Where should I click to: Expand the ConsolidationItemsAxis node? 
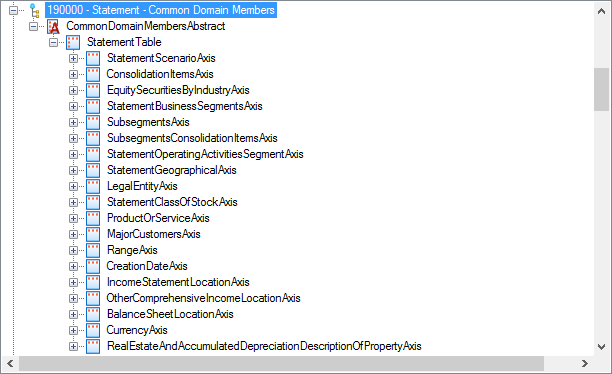[73, 74]
